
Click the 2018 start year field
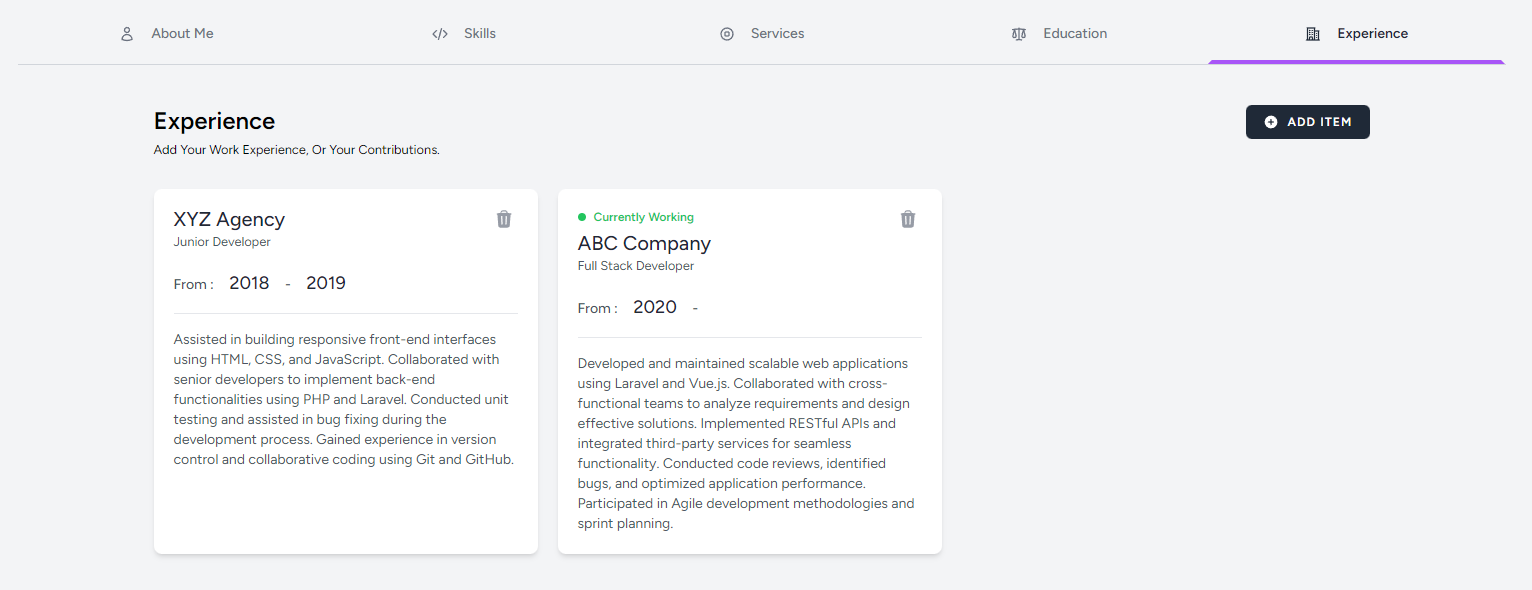tap(249, 284)
